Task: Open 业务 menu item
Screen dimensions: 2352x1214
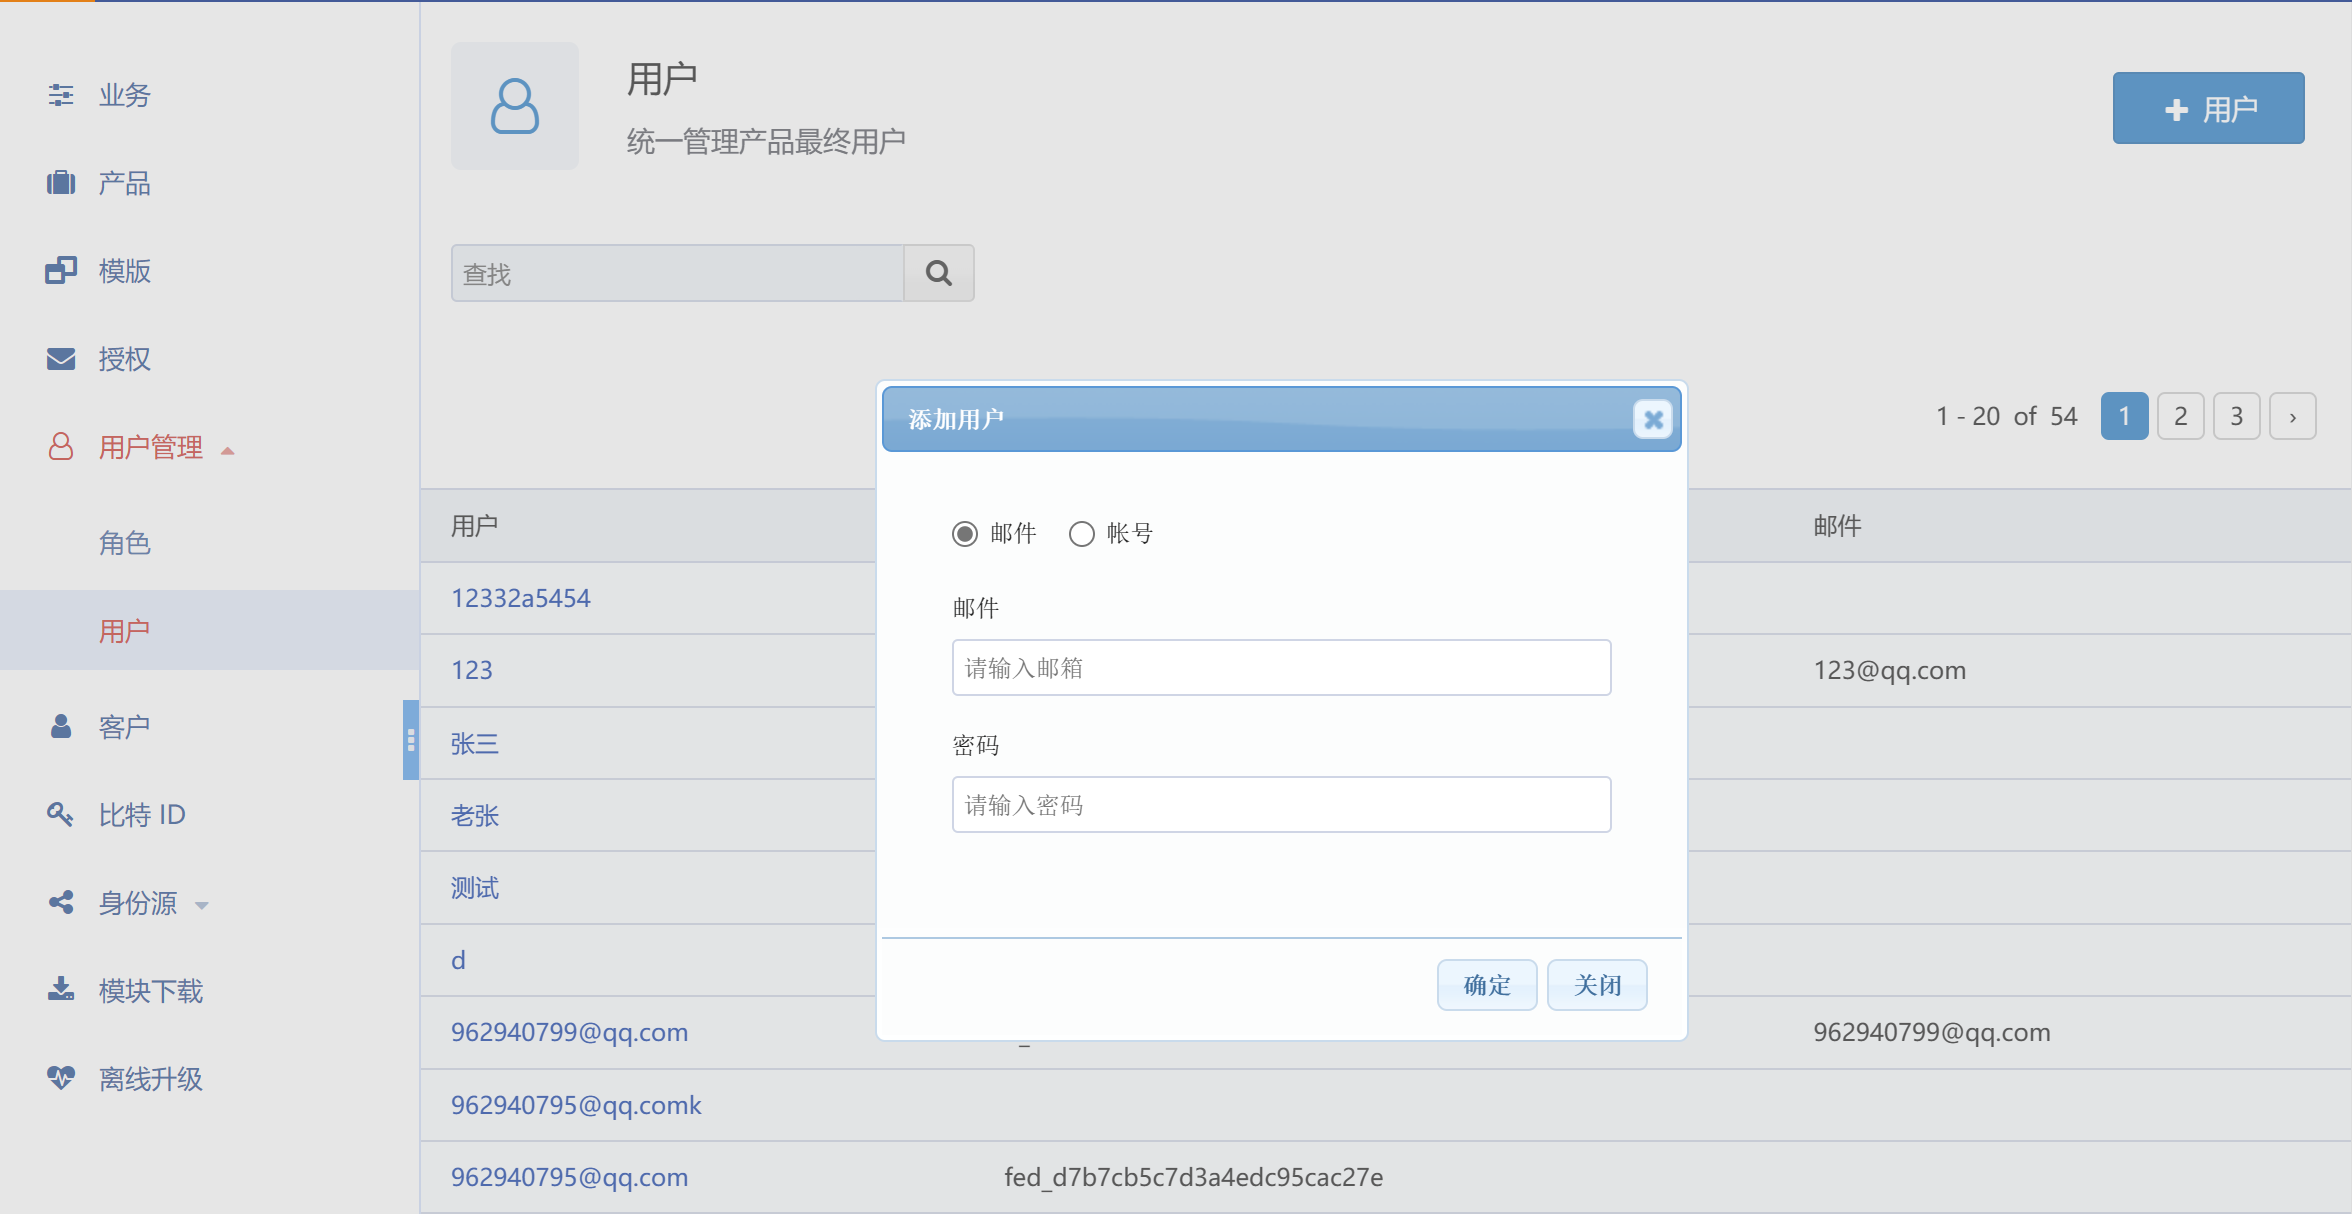Action: 124,95
